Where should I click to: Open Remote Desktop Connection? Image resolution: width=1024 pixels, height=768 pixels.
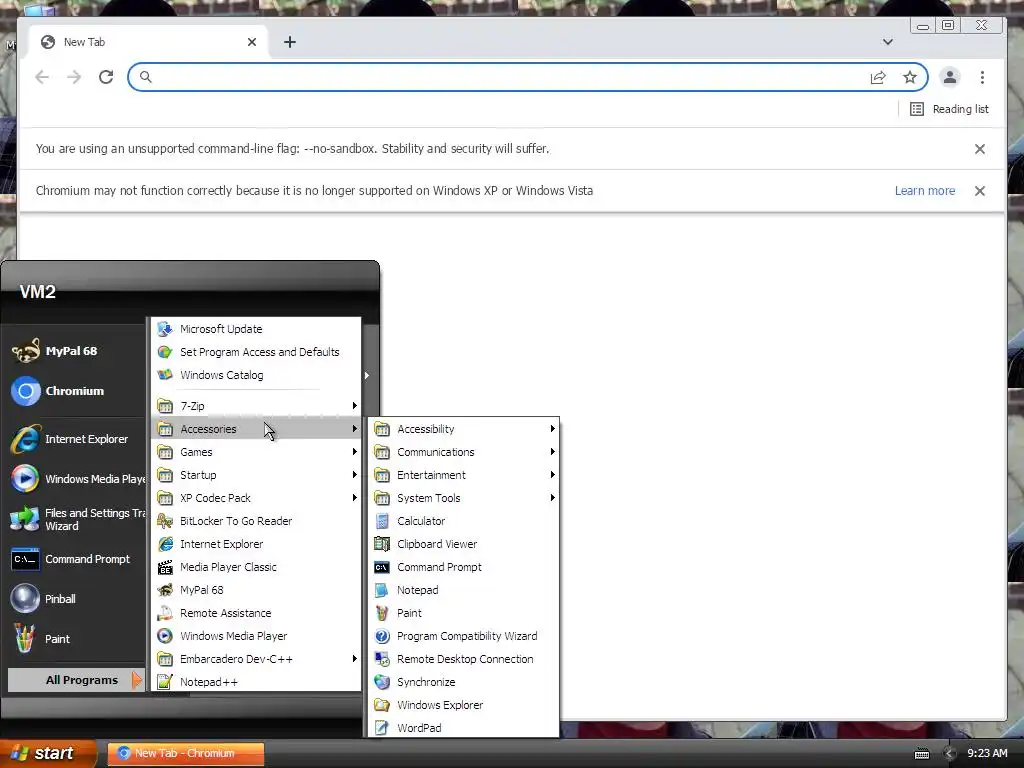pos(464,659)
